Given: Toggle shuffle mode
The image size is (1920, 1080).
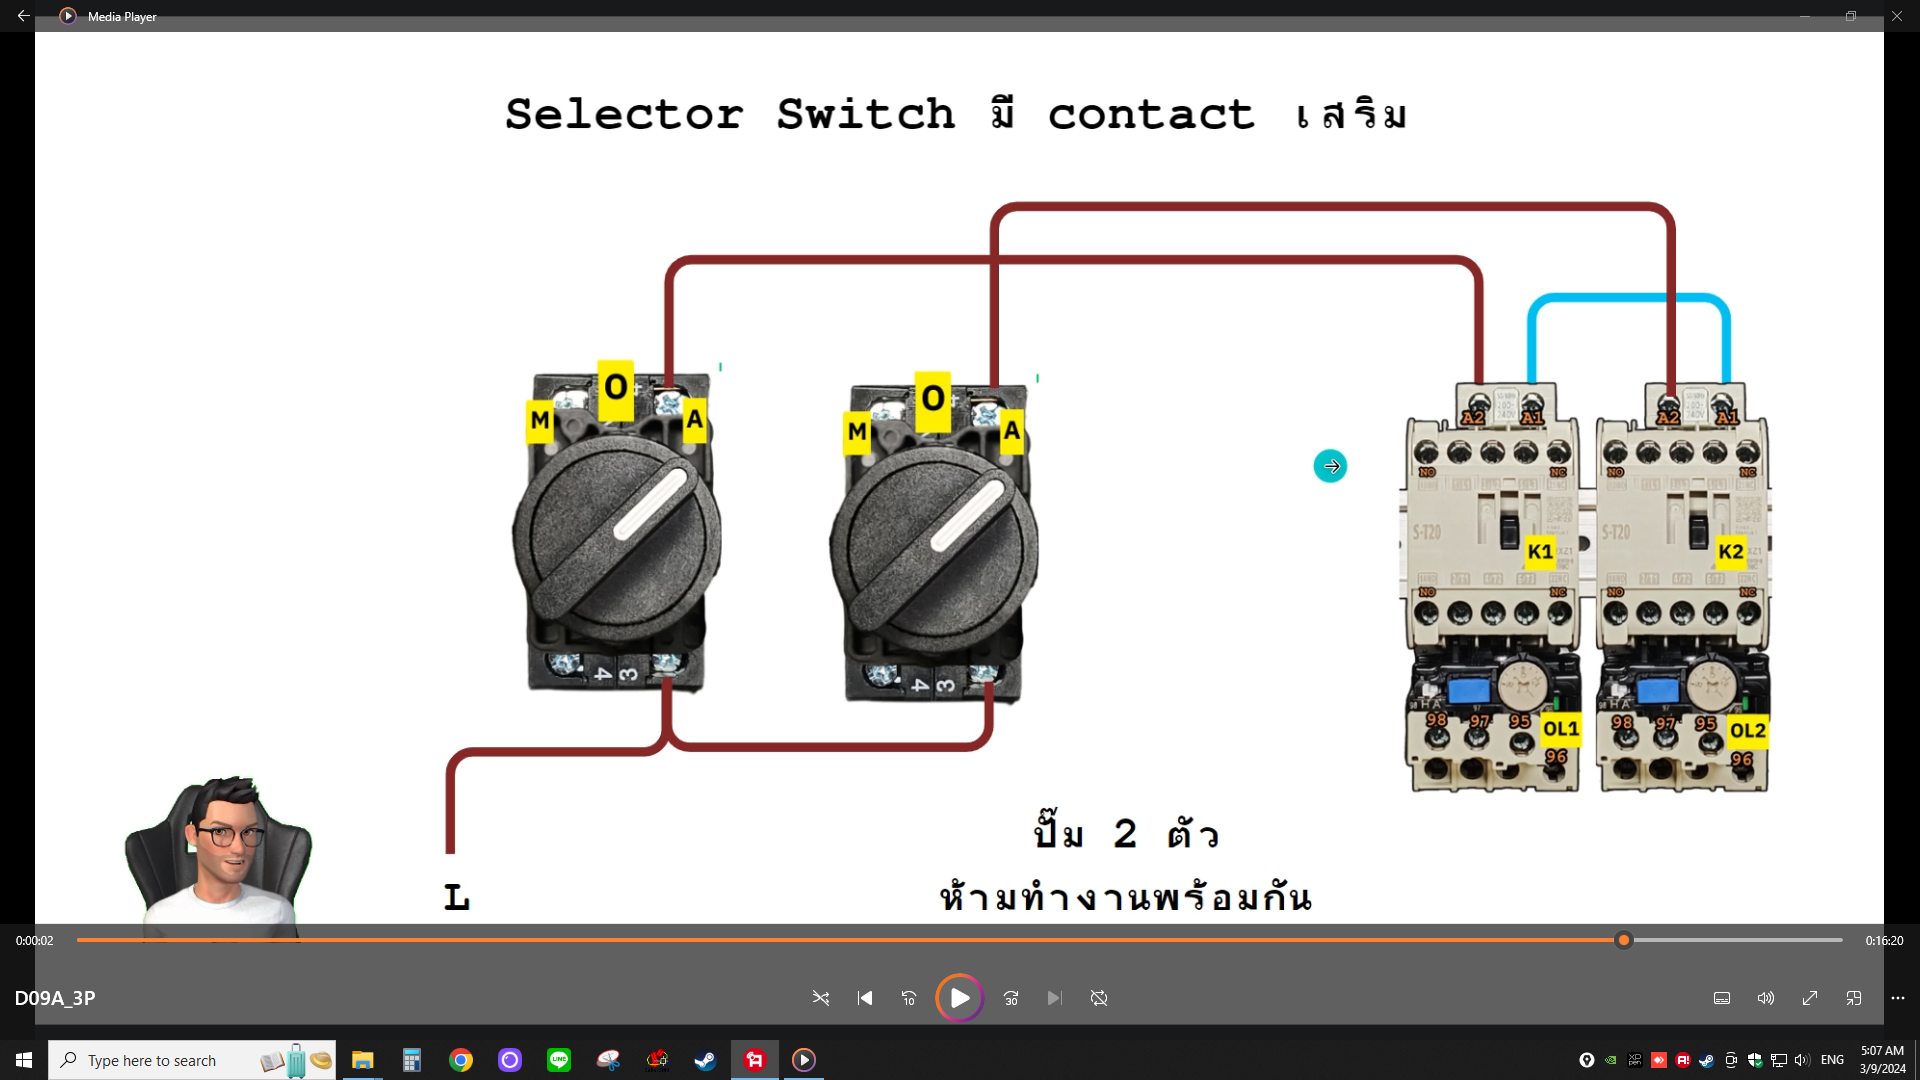Looking at the screenshot, I should [x=821, y=998].
